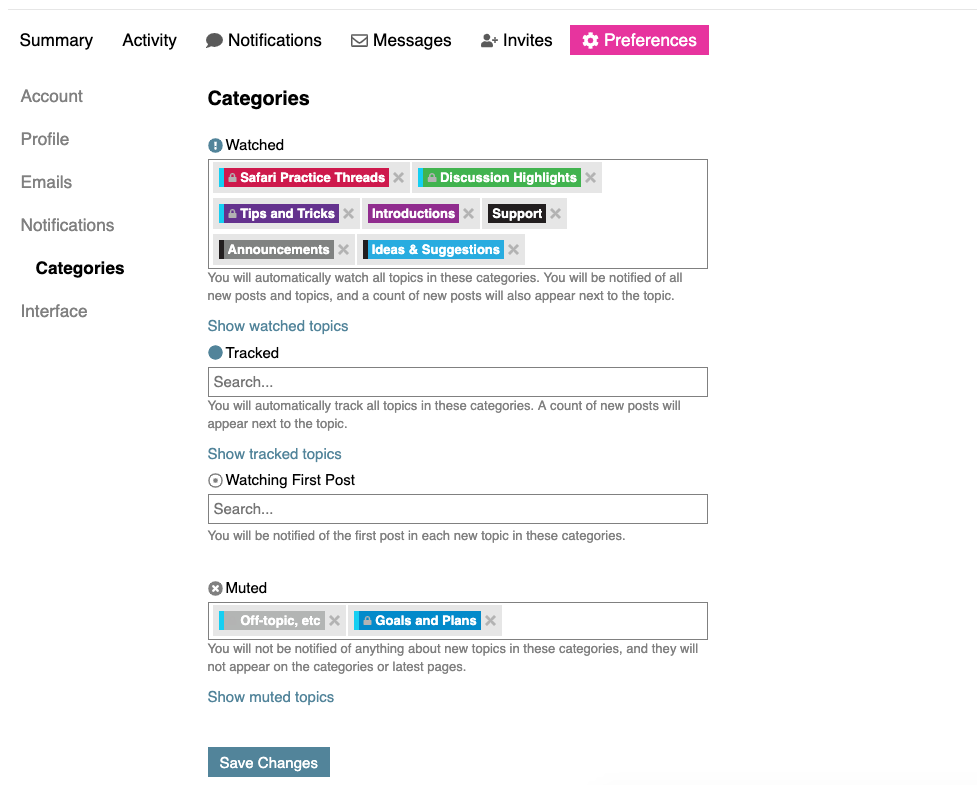Remove Safari Practice Threads from Watched
Screen dimensions: 977x785
(398, 178)
